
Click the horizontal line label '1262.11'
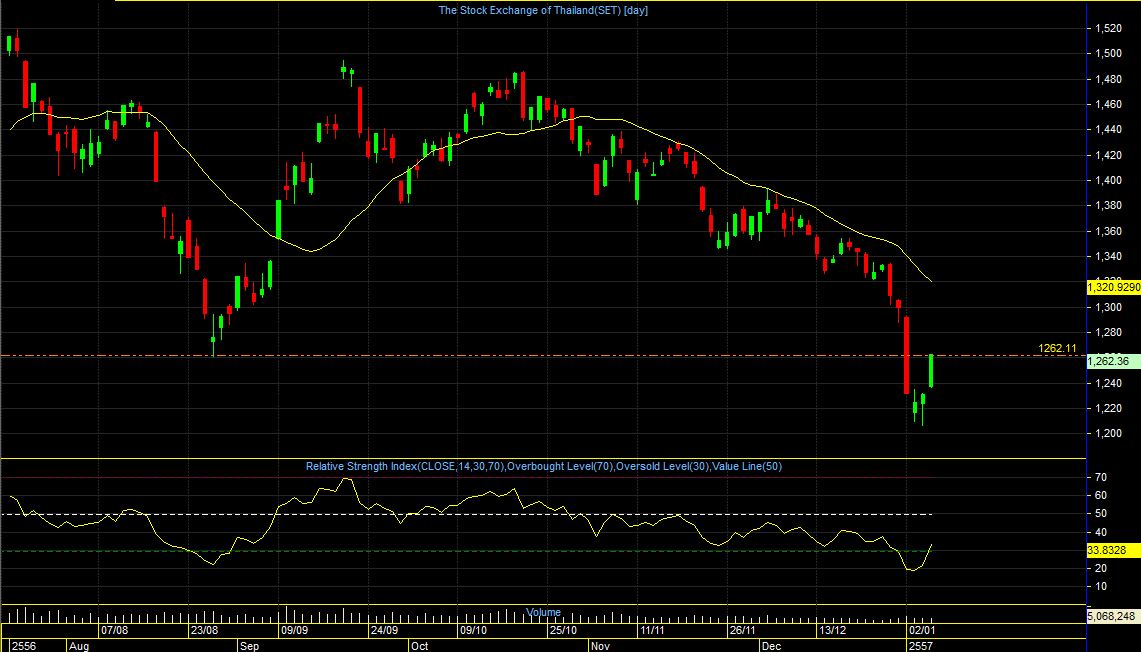coord(1057,349)
